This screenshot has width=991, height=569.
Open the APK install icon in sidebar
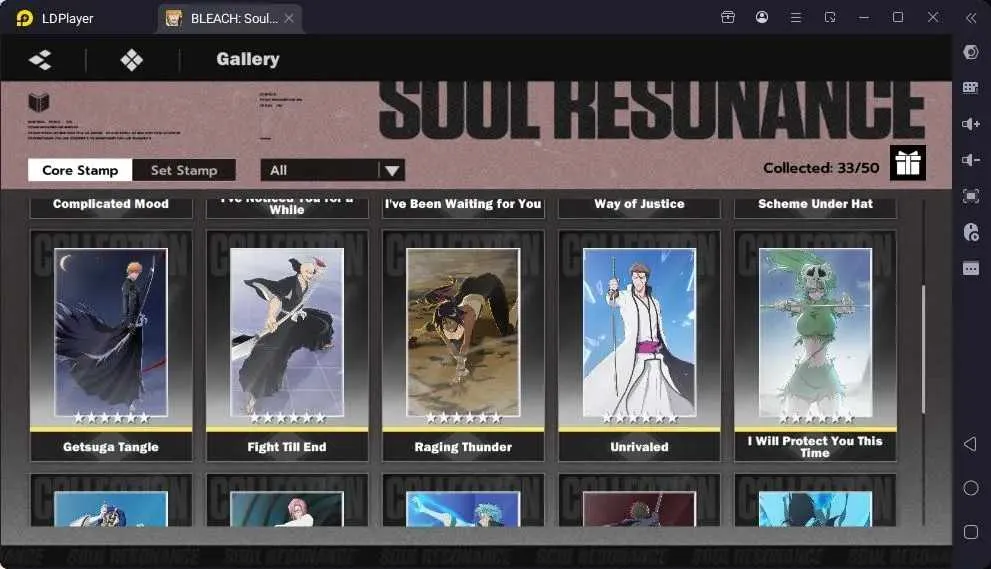[x=971, y=232]
